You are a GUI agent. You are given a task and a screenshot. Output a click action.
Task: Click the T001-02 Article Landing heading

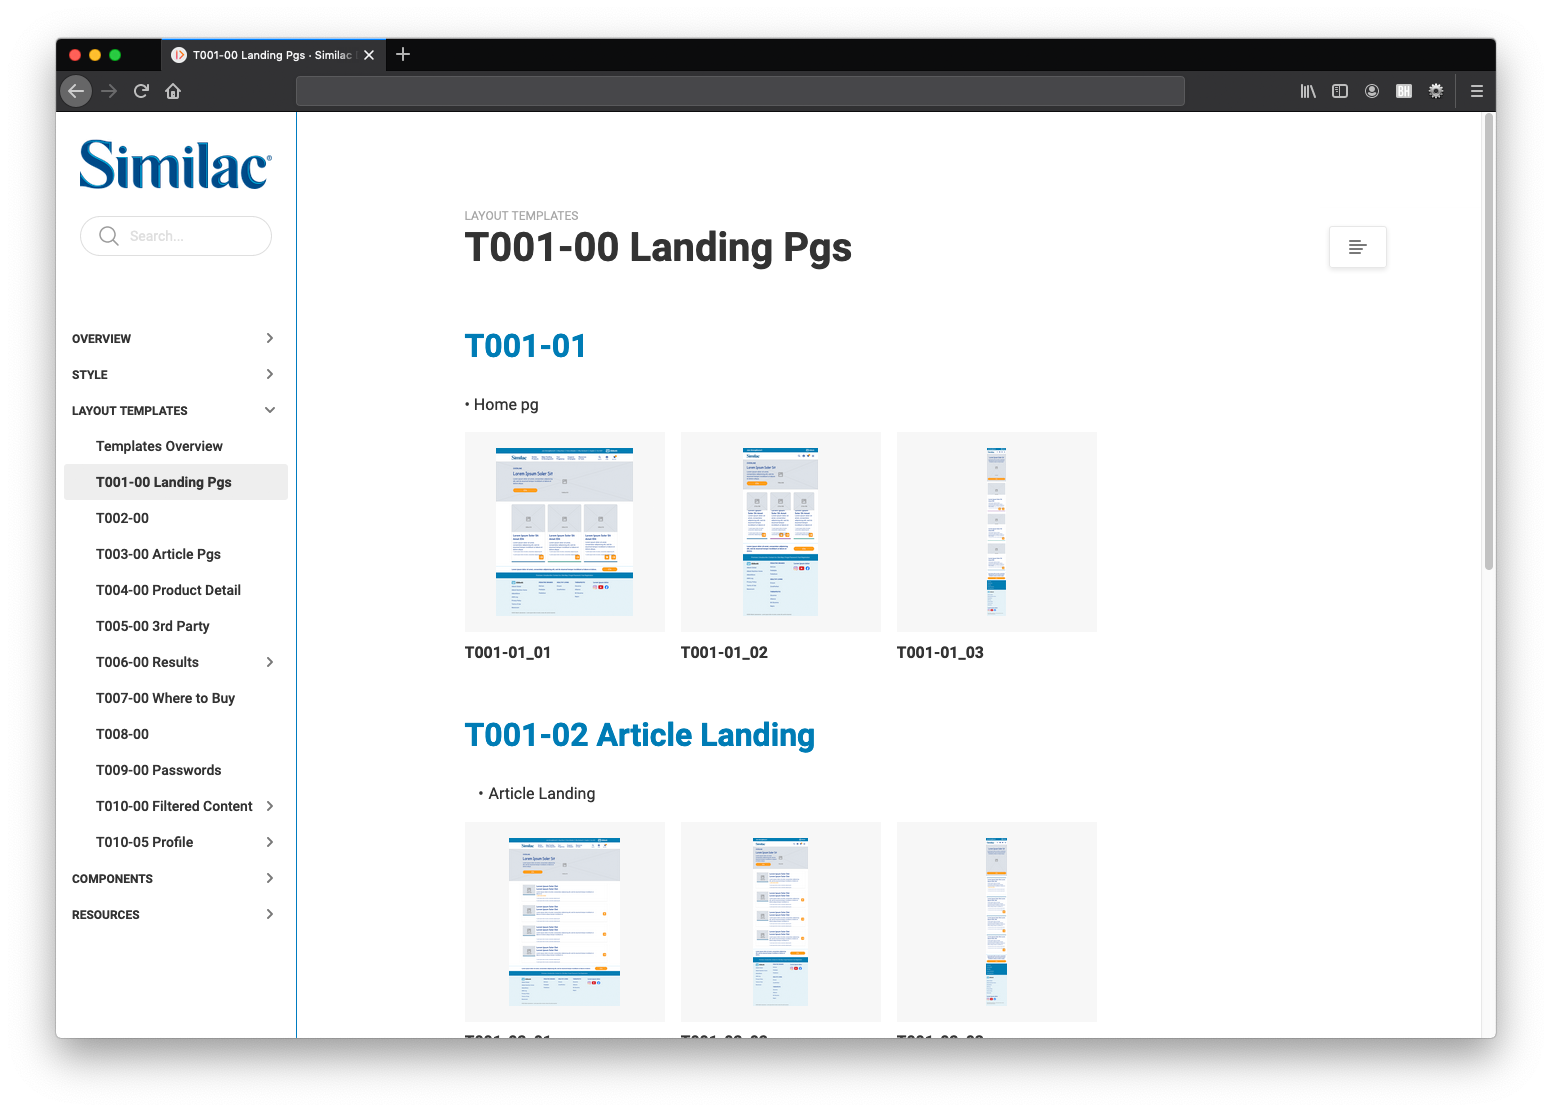[639, 734]
